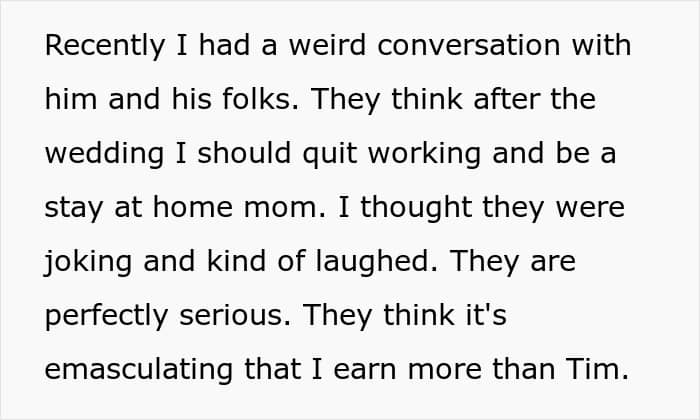Image resolution: width=700 pixels, height=420 pixels.
Task: Click the word "conversation"
Action: tap(469, 46)
